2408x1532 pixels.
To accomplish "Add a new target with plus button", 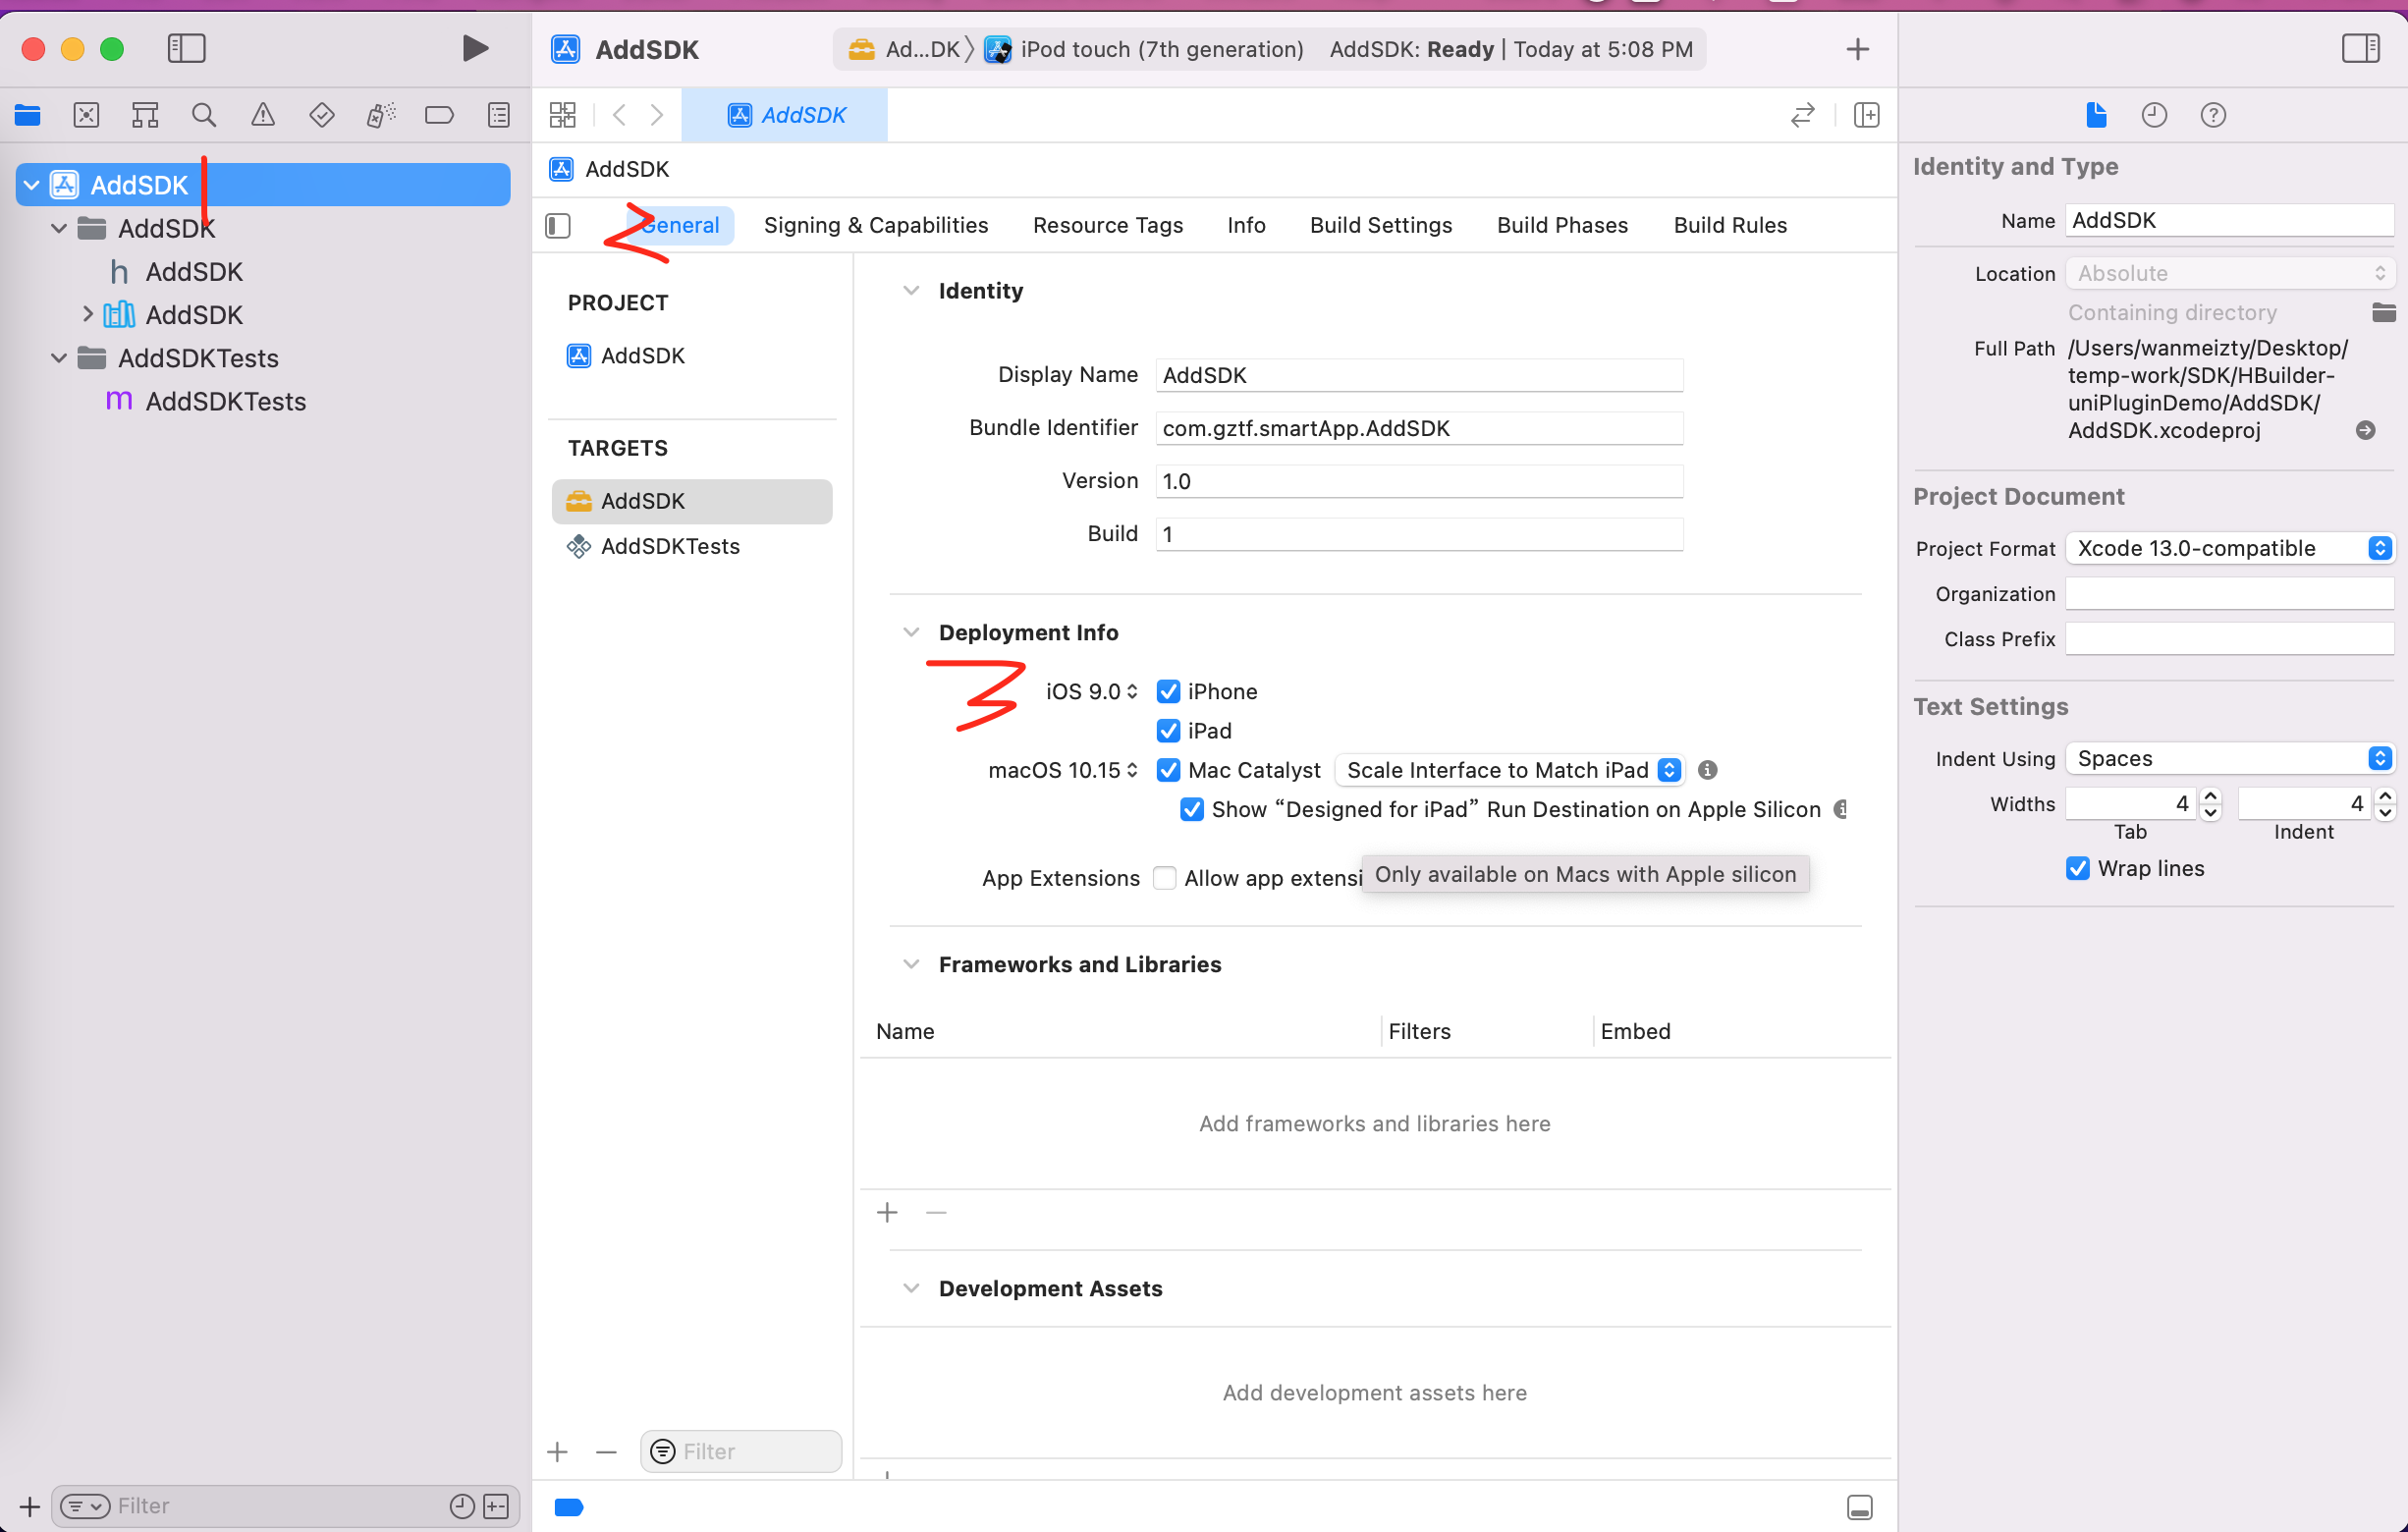I will [558, 1451].
